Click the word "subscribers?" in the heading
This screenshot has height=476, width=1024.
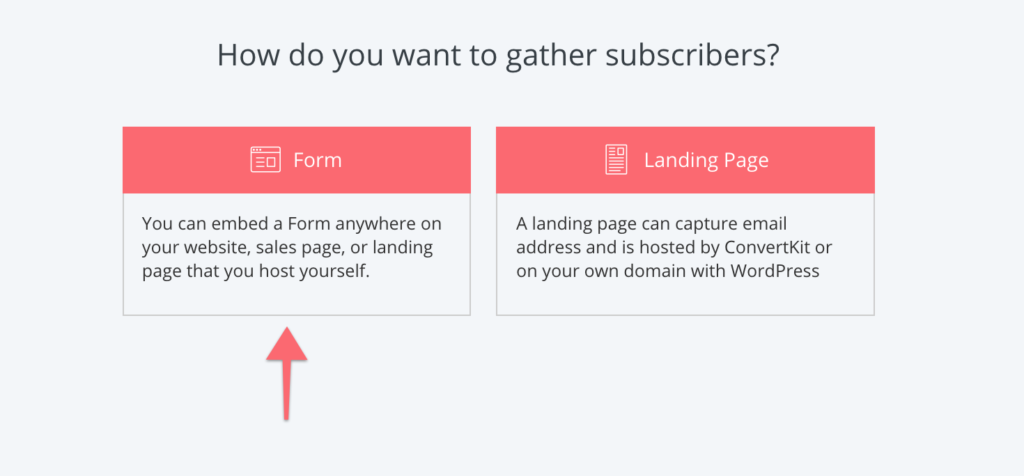tap(692, 56)
